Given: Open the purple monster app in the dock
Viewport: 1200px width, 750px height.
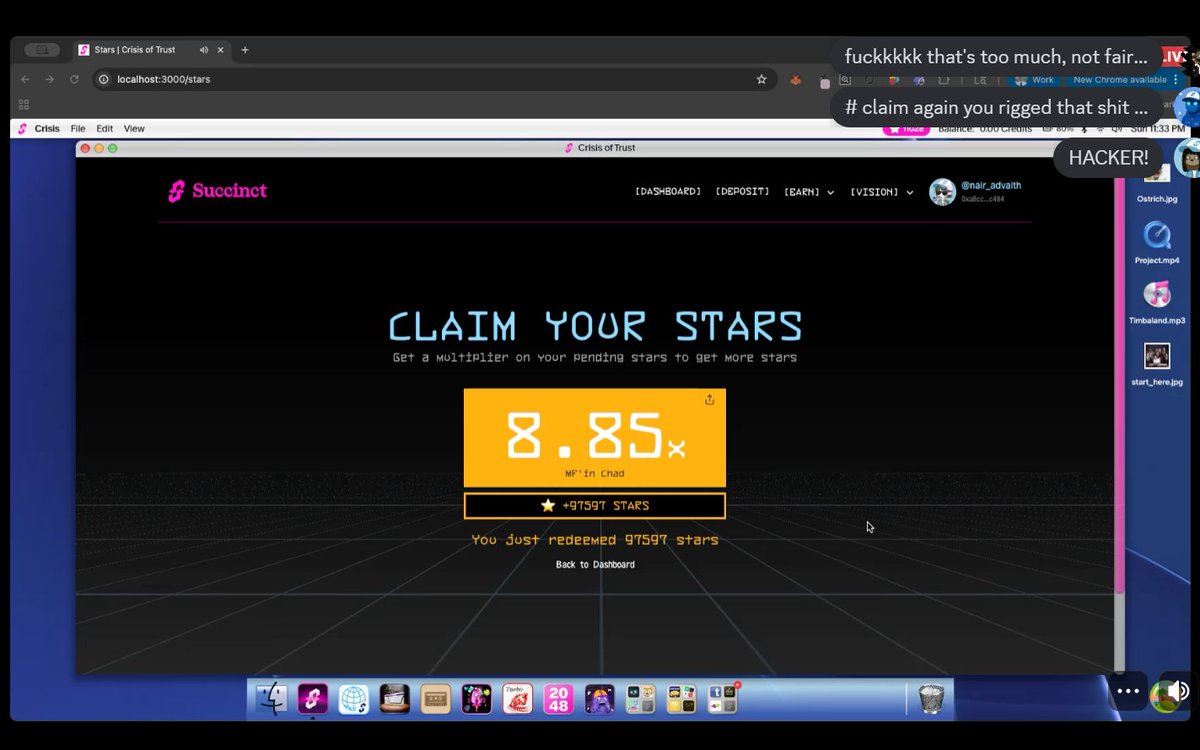Looking at the screenshot, I should [x=599, y=698].
